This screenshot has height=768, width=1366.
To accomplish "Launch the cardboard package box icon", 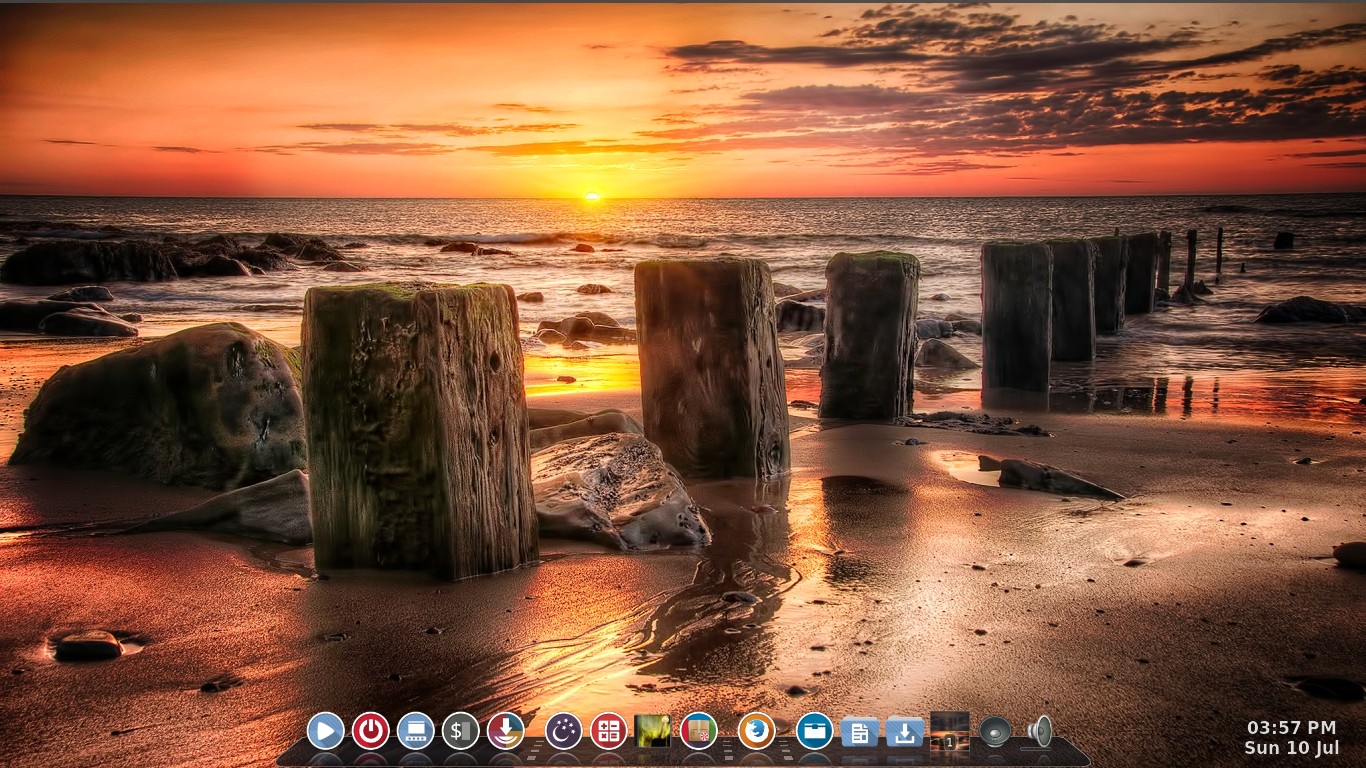I will coord(698,731).
